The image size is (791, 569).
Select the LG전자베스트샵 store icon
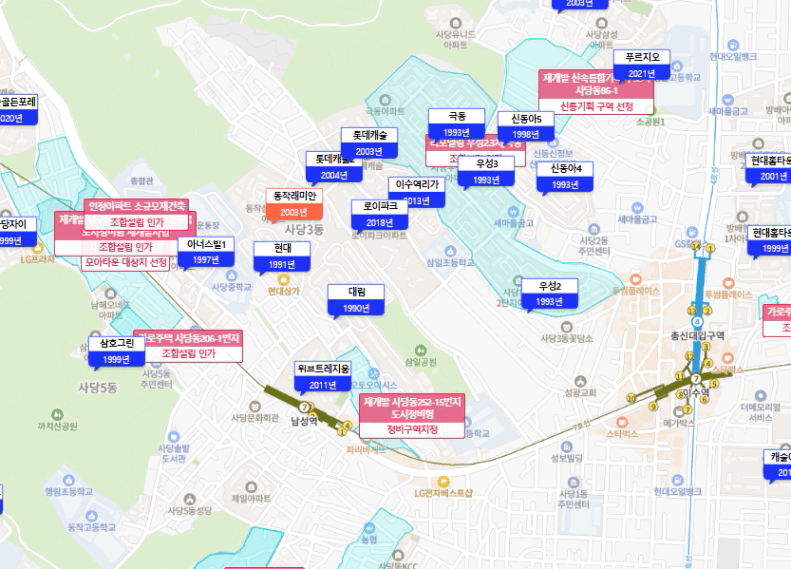443,482
